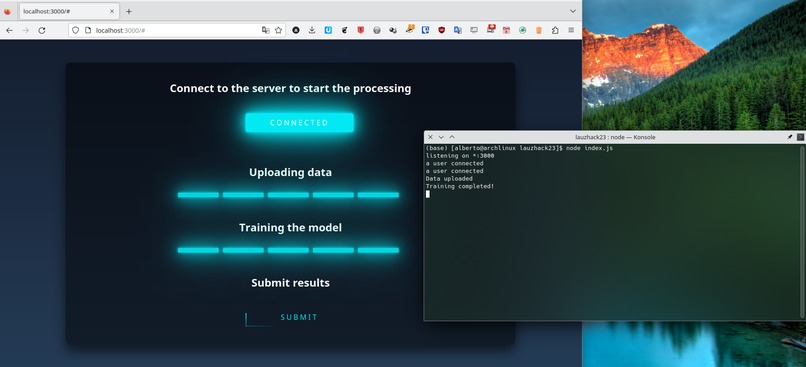Click the 'Uploading data' heading
Screen dimensions: 806x367
point(290,173)
